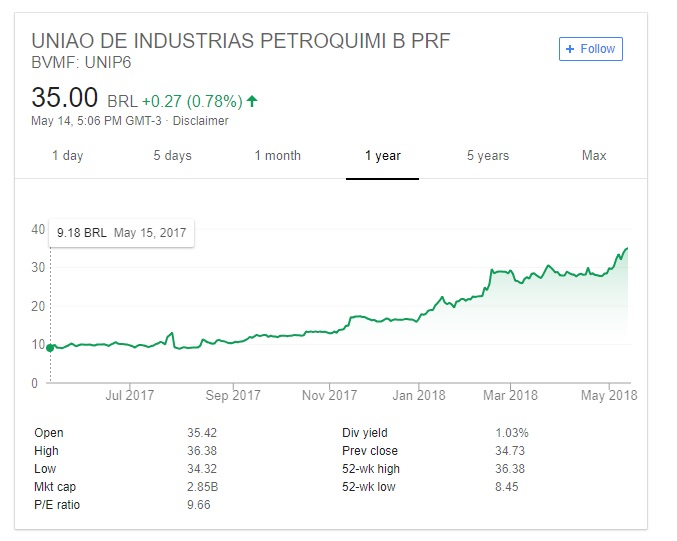Show the Max chart range
Screen dimensions: 677x541
(x=594, y=155)
